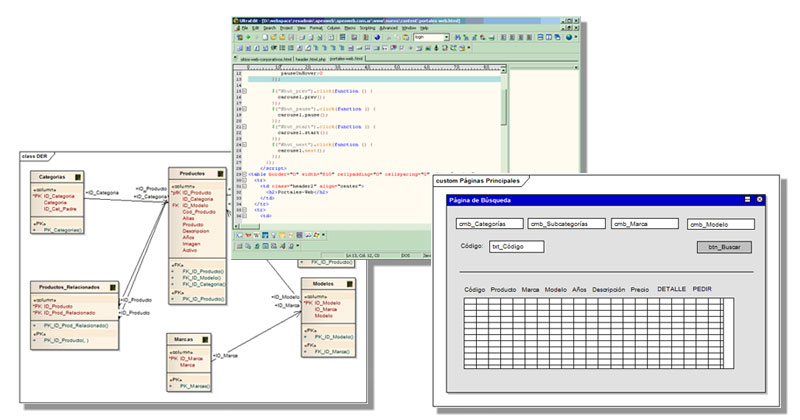Collapse the code fold at line 15
This screenshot has height=420, width=800.
pos(244,91)
